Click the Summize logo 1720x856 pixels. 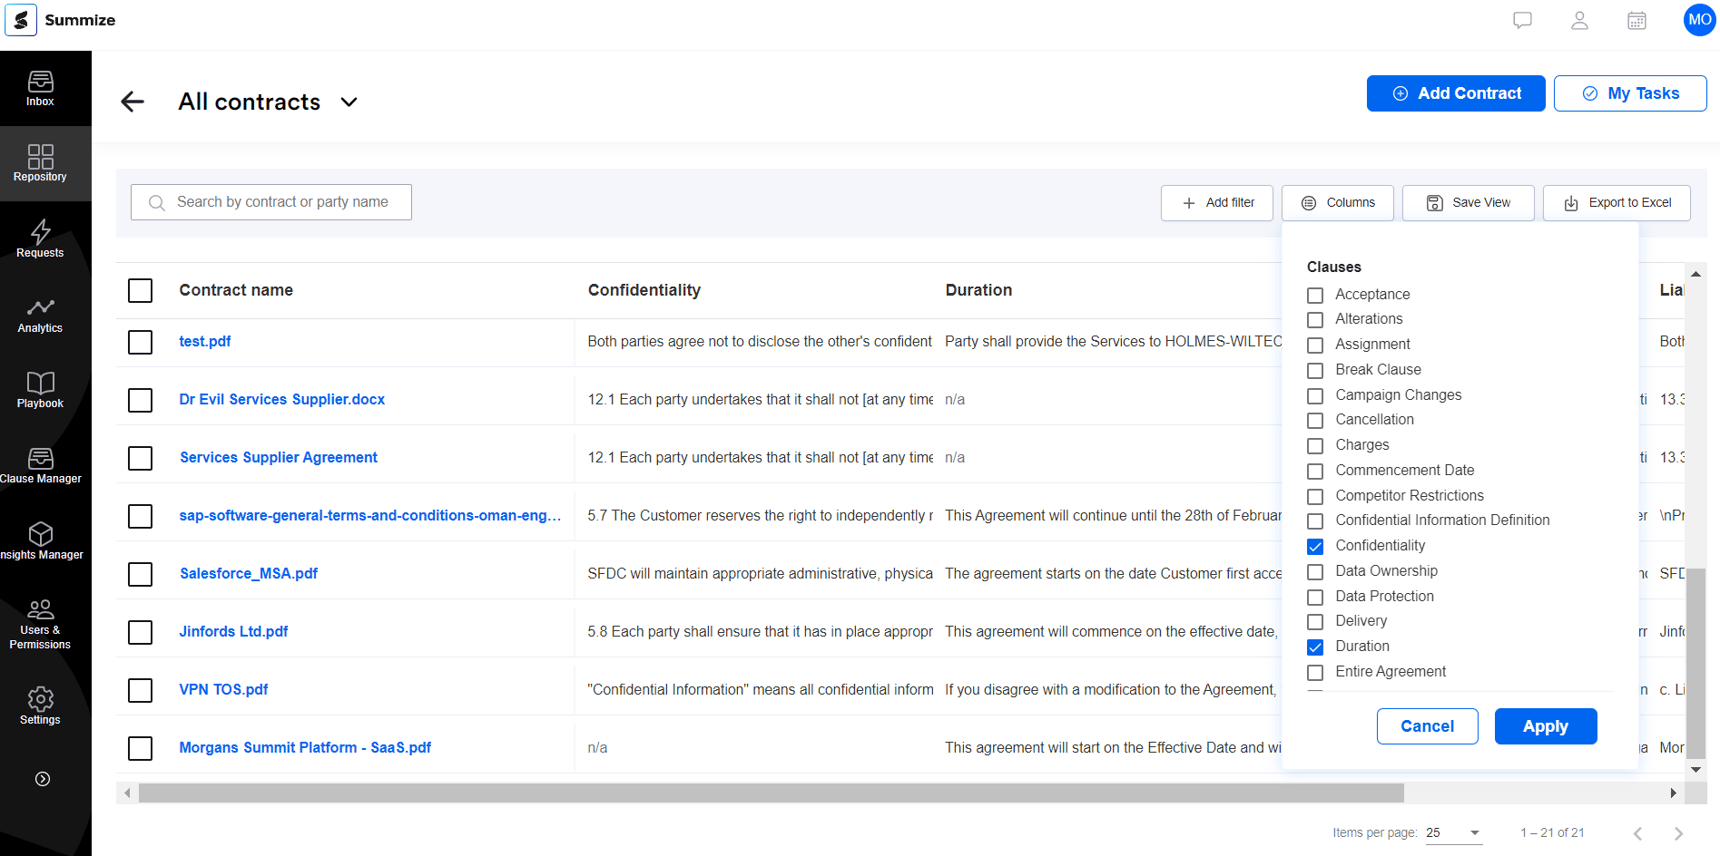pos(61,20)
